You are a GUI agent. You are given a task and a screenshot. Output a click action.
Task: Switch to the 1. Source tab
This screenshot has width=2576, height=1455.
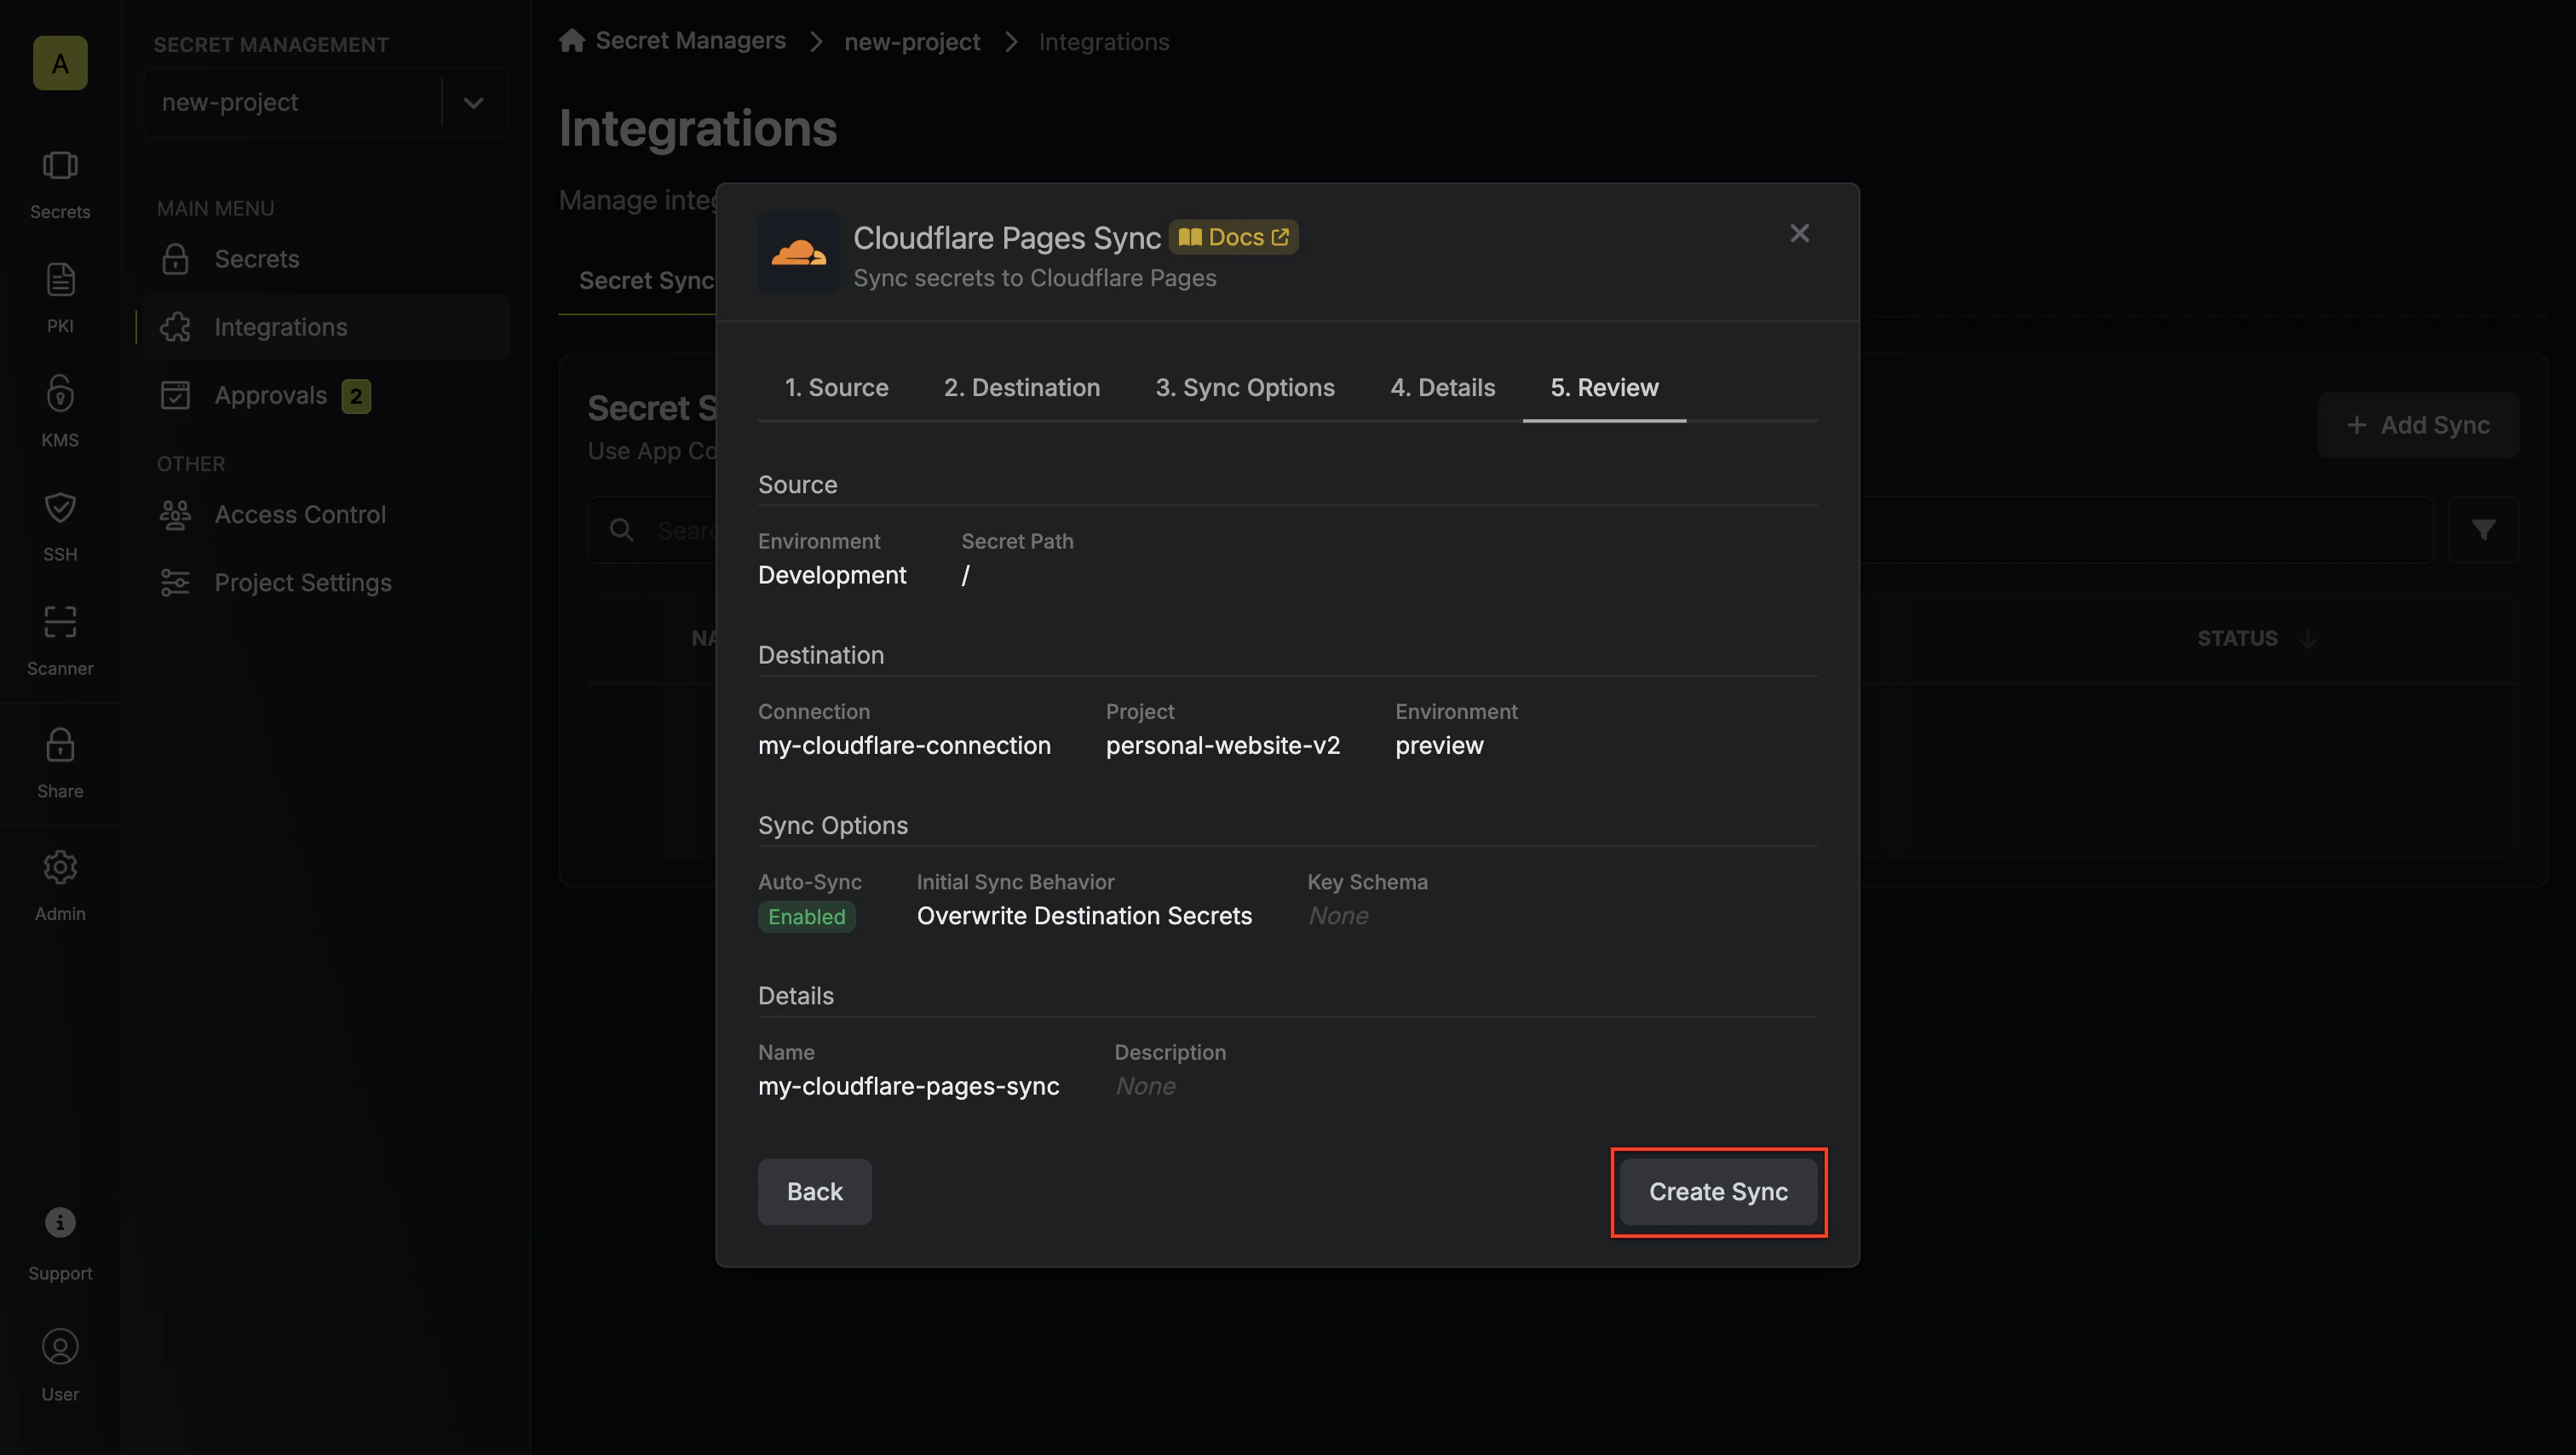pos(836,387)
